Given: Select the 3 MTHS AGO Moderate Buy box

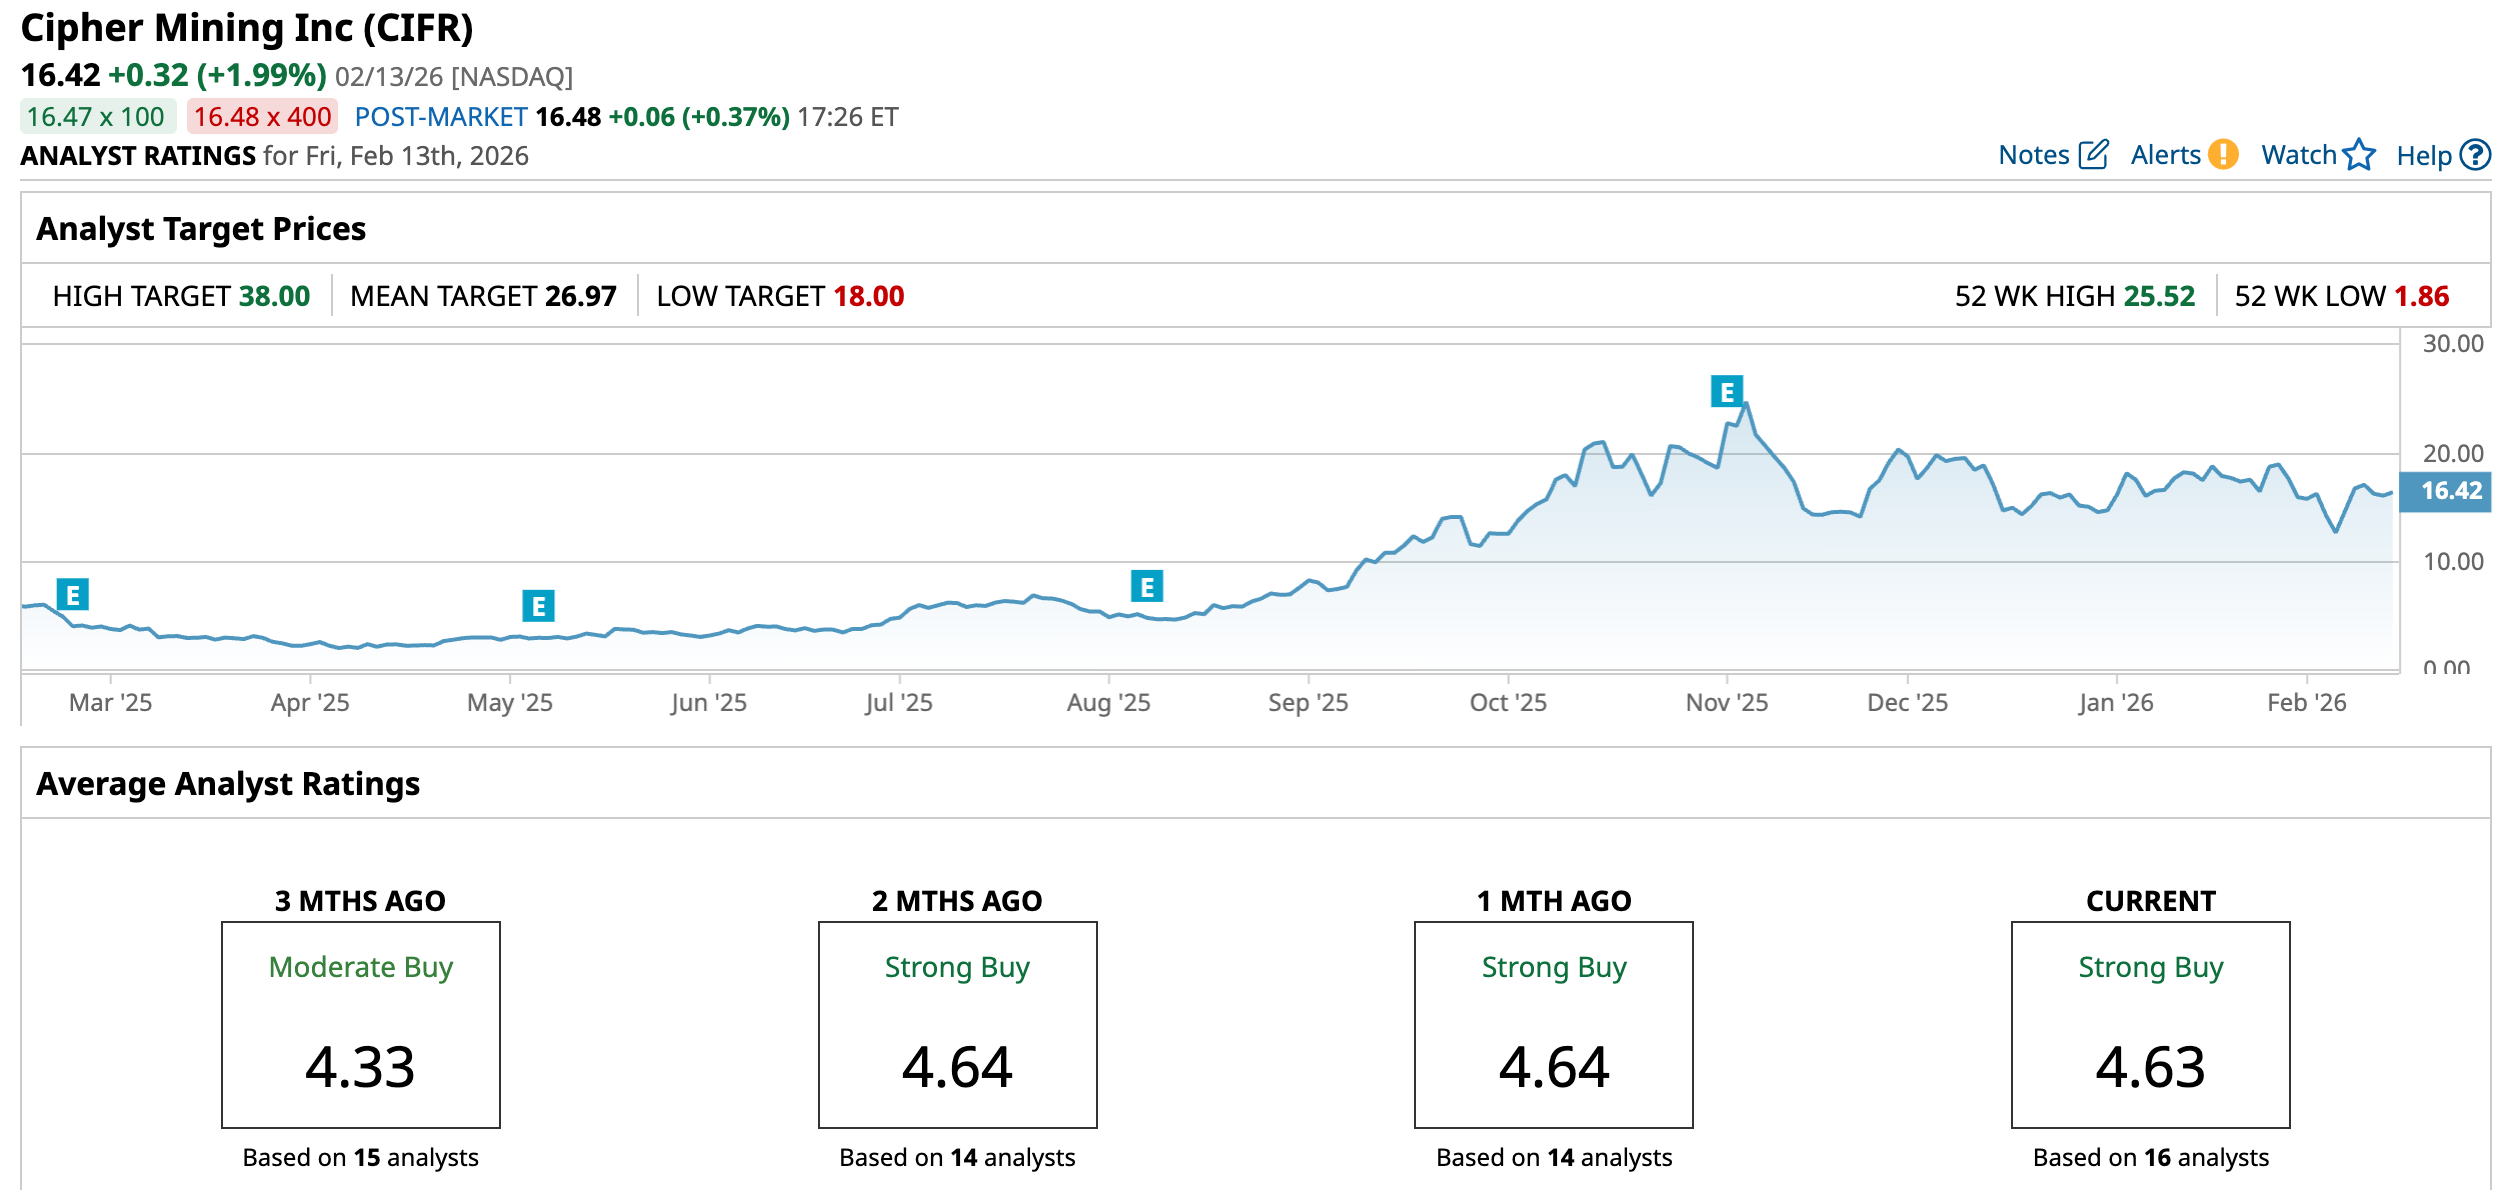Looking at the screenshot, I should [x=360, y=1024].
